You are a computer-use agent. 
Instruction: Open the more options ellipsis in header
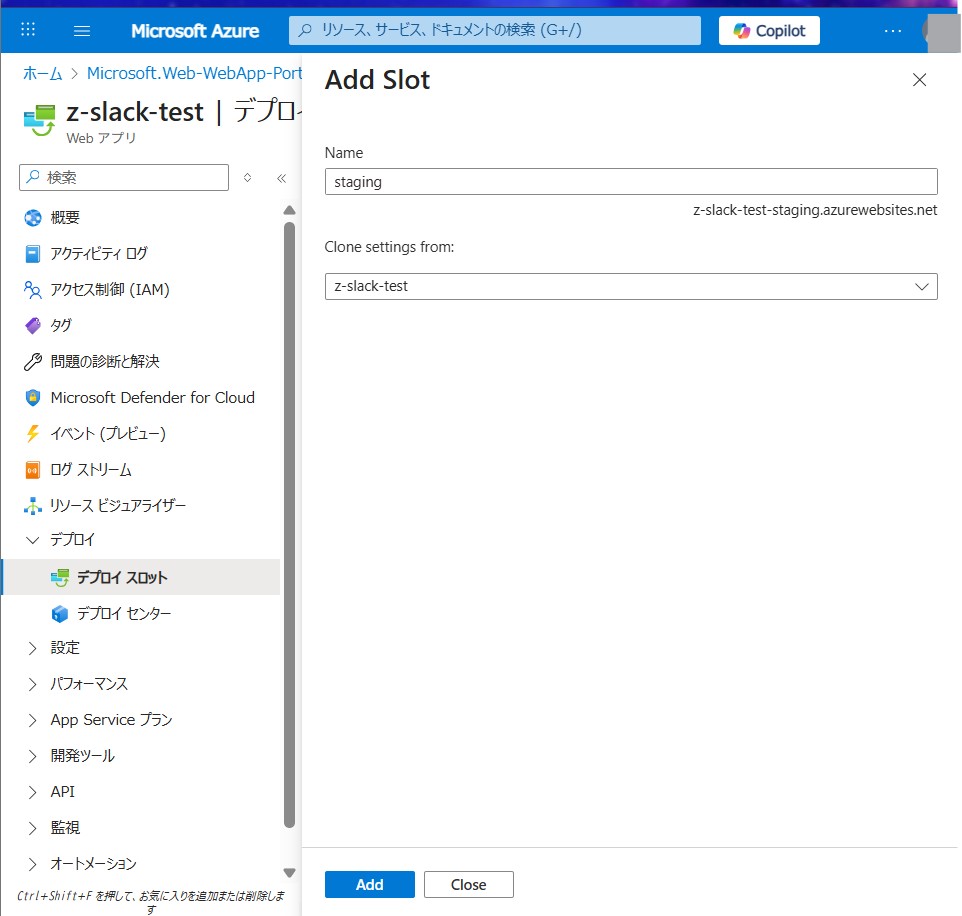(x=893, y=31)
